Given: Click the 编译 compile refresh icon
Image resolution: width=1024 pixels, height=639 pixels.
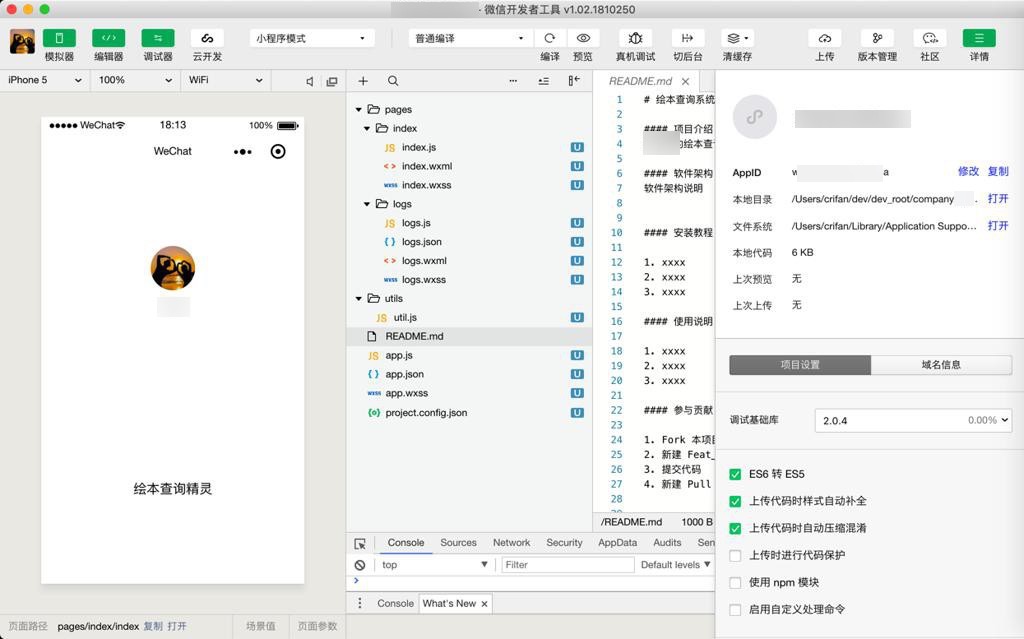Looking at the screenshot, I should pos(550,38).
